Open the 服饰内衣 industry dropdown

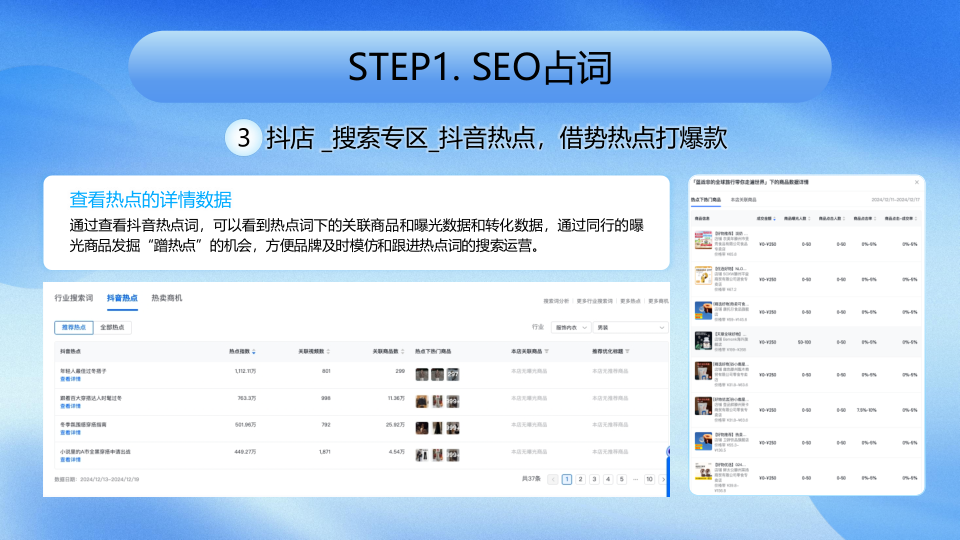point(571,328)
